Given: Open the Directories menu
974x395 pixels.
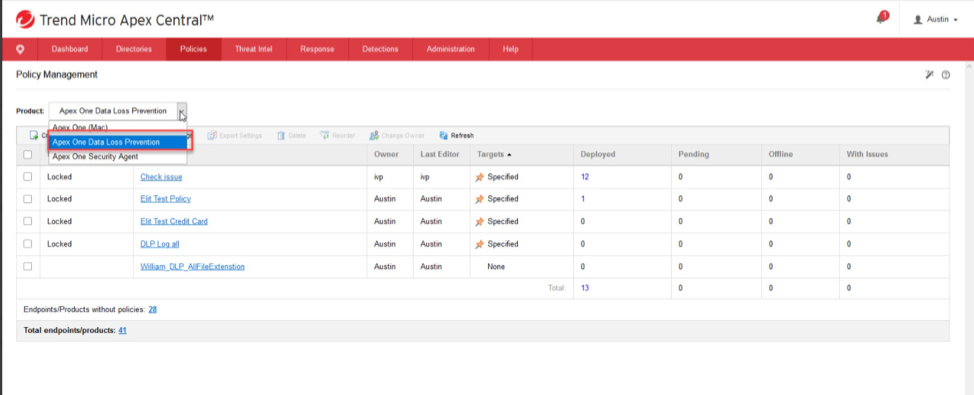Looking at the screenshot, I should [134, 49].
